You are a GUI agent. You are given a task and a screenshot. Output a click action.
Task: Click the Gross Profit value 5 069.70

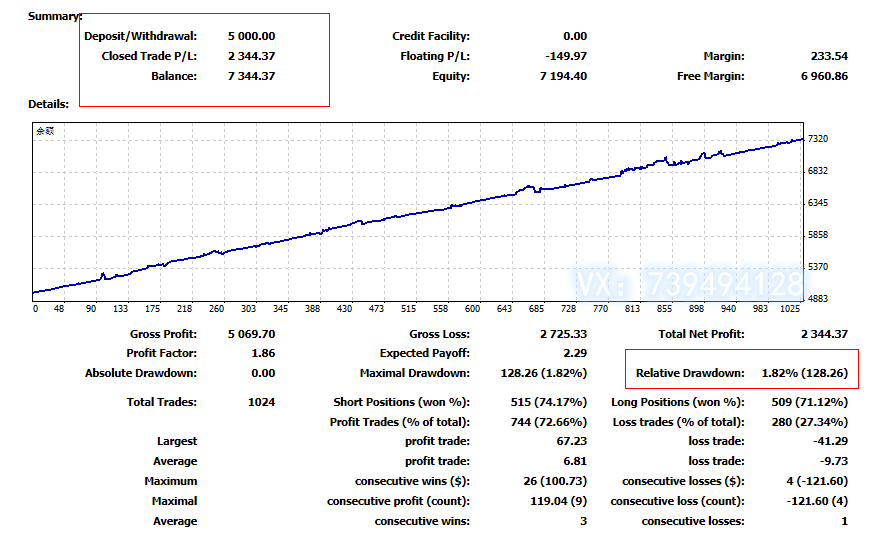click(251, 334)
